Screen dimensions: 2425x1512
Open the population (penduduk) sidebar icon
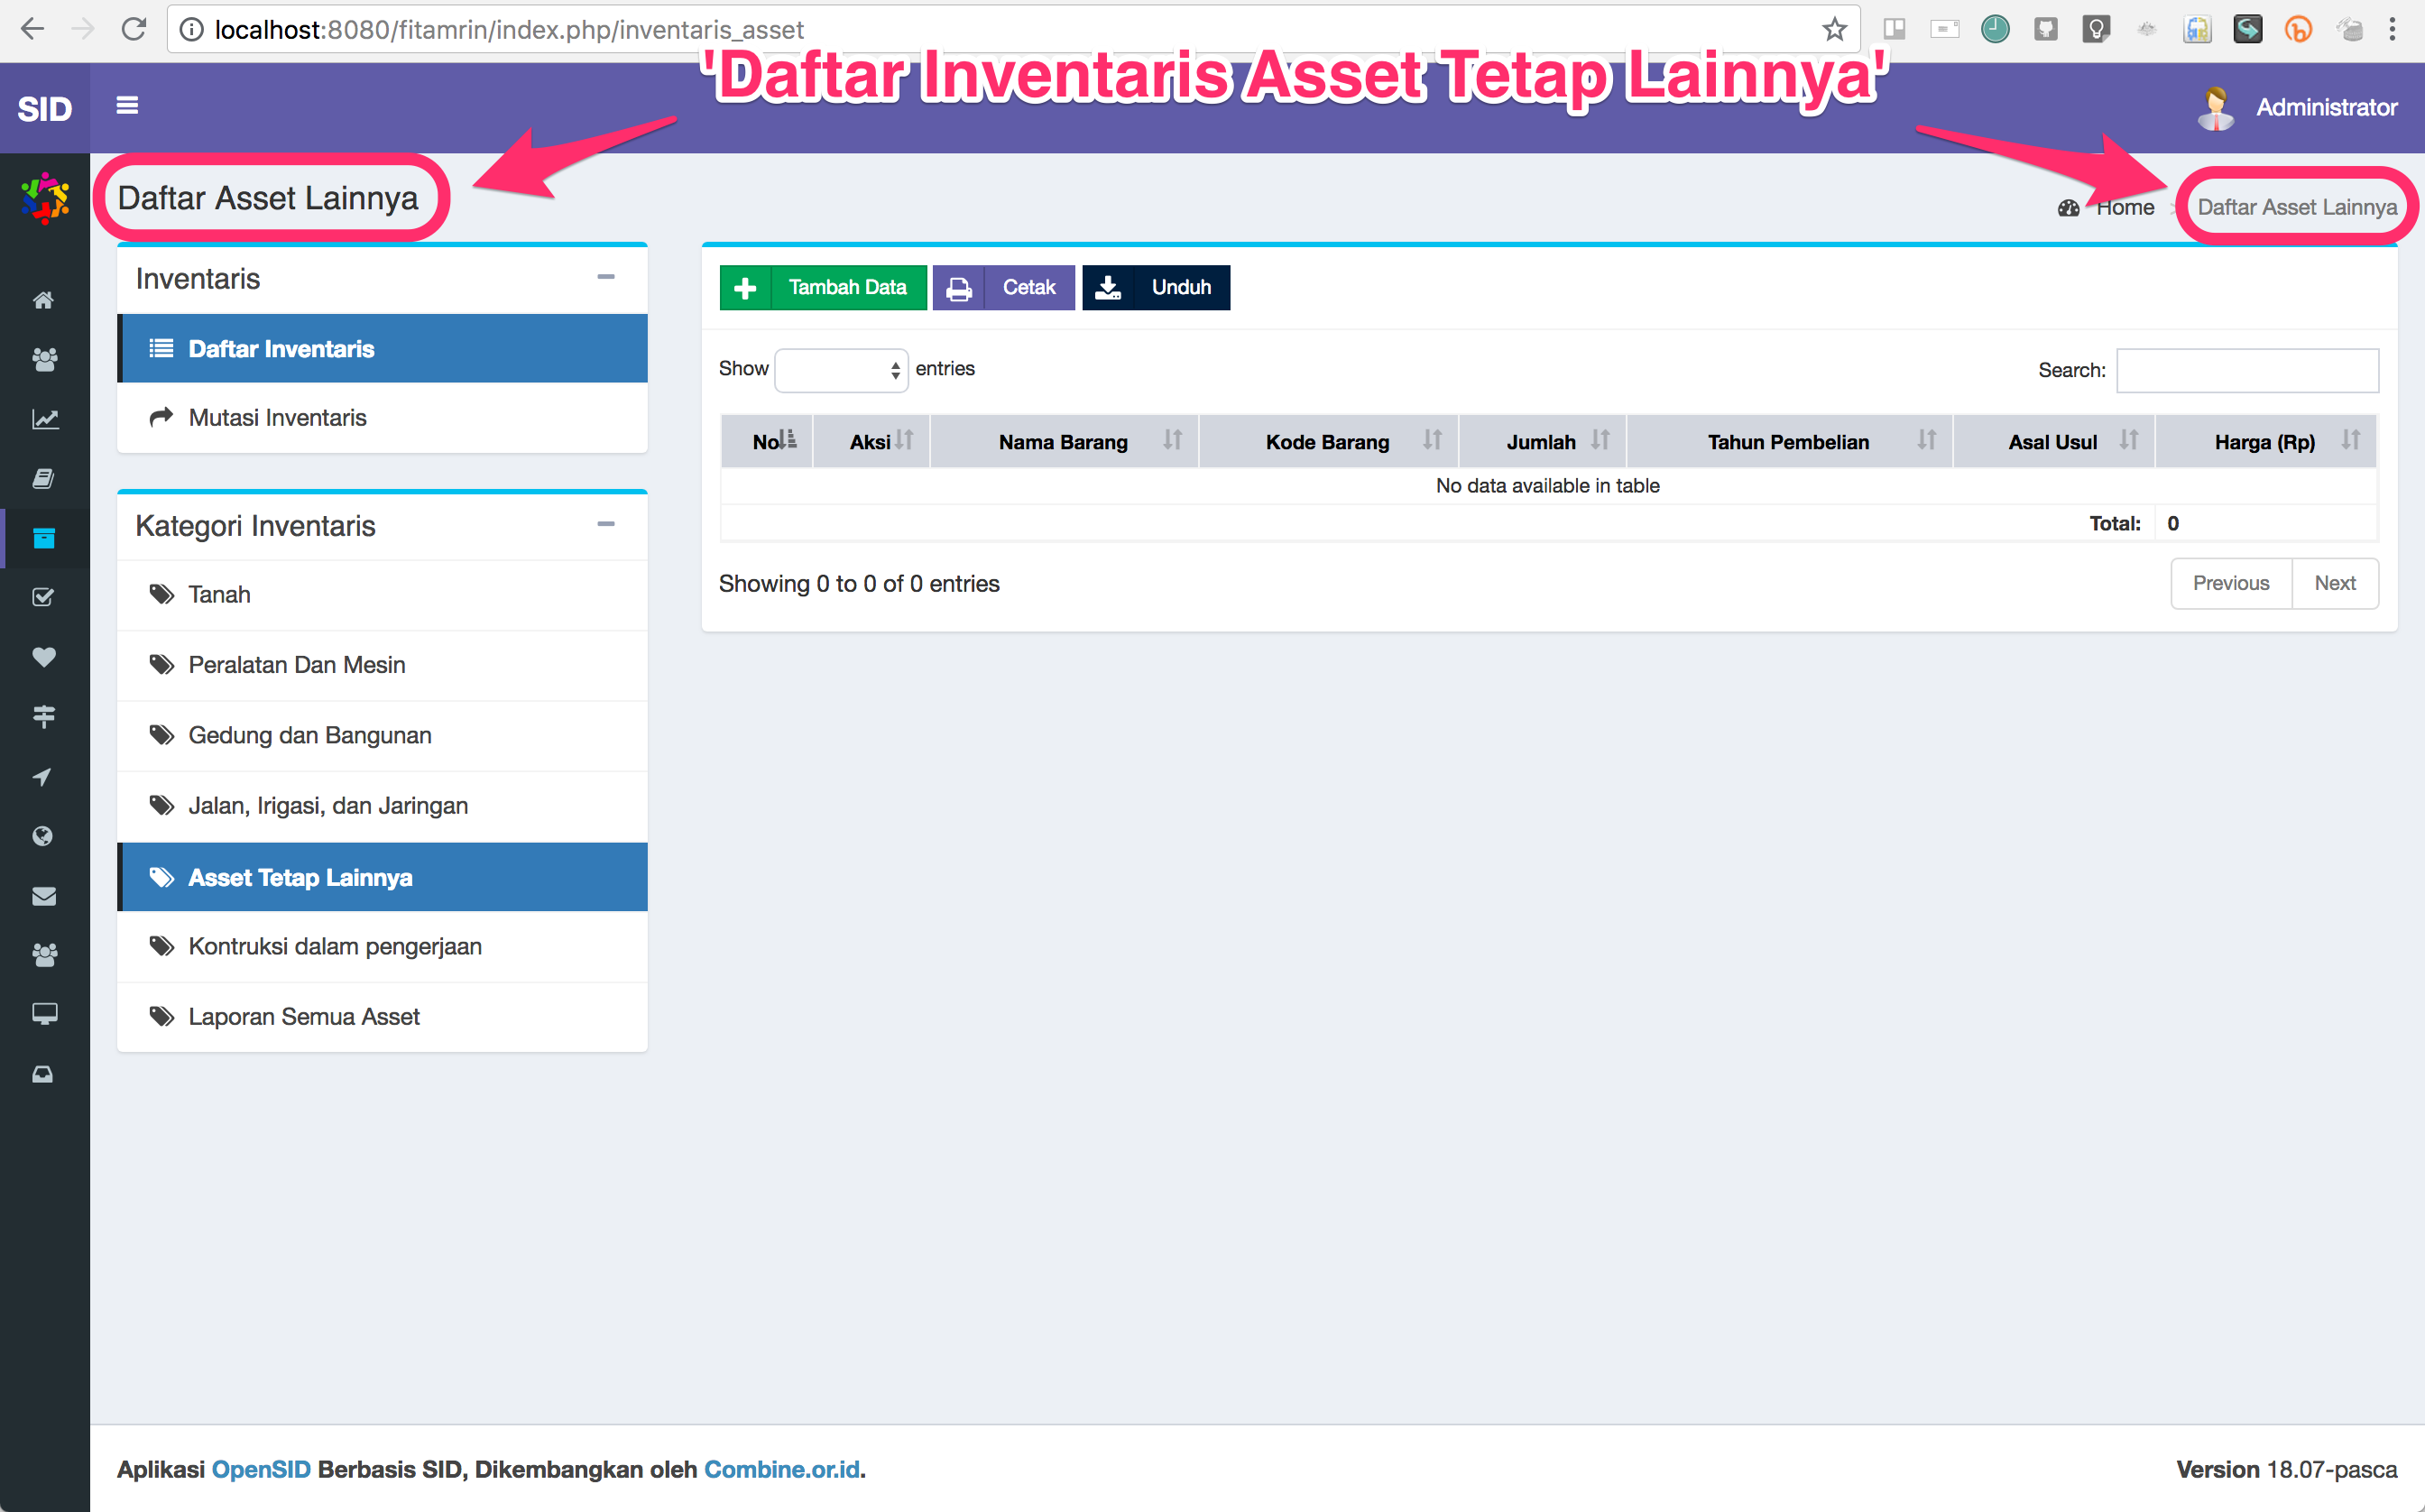click(44, 359)
